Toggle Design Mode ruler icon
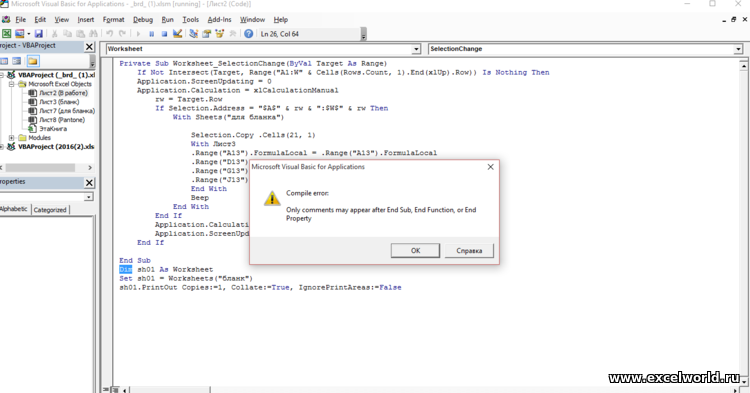 click(177, 34)
